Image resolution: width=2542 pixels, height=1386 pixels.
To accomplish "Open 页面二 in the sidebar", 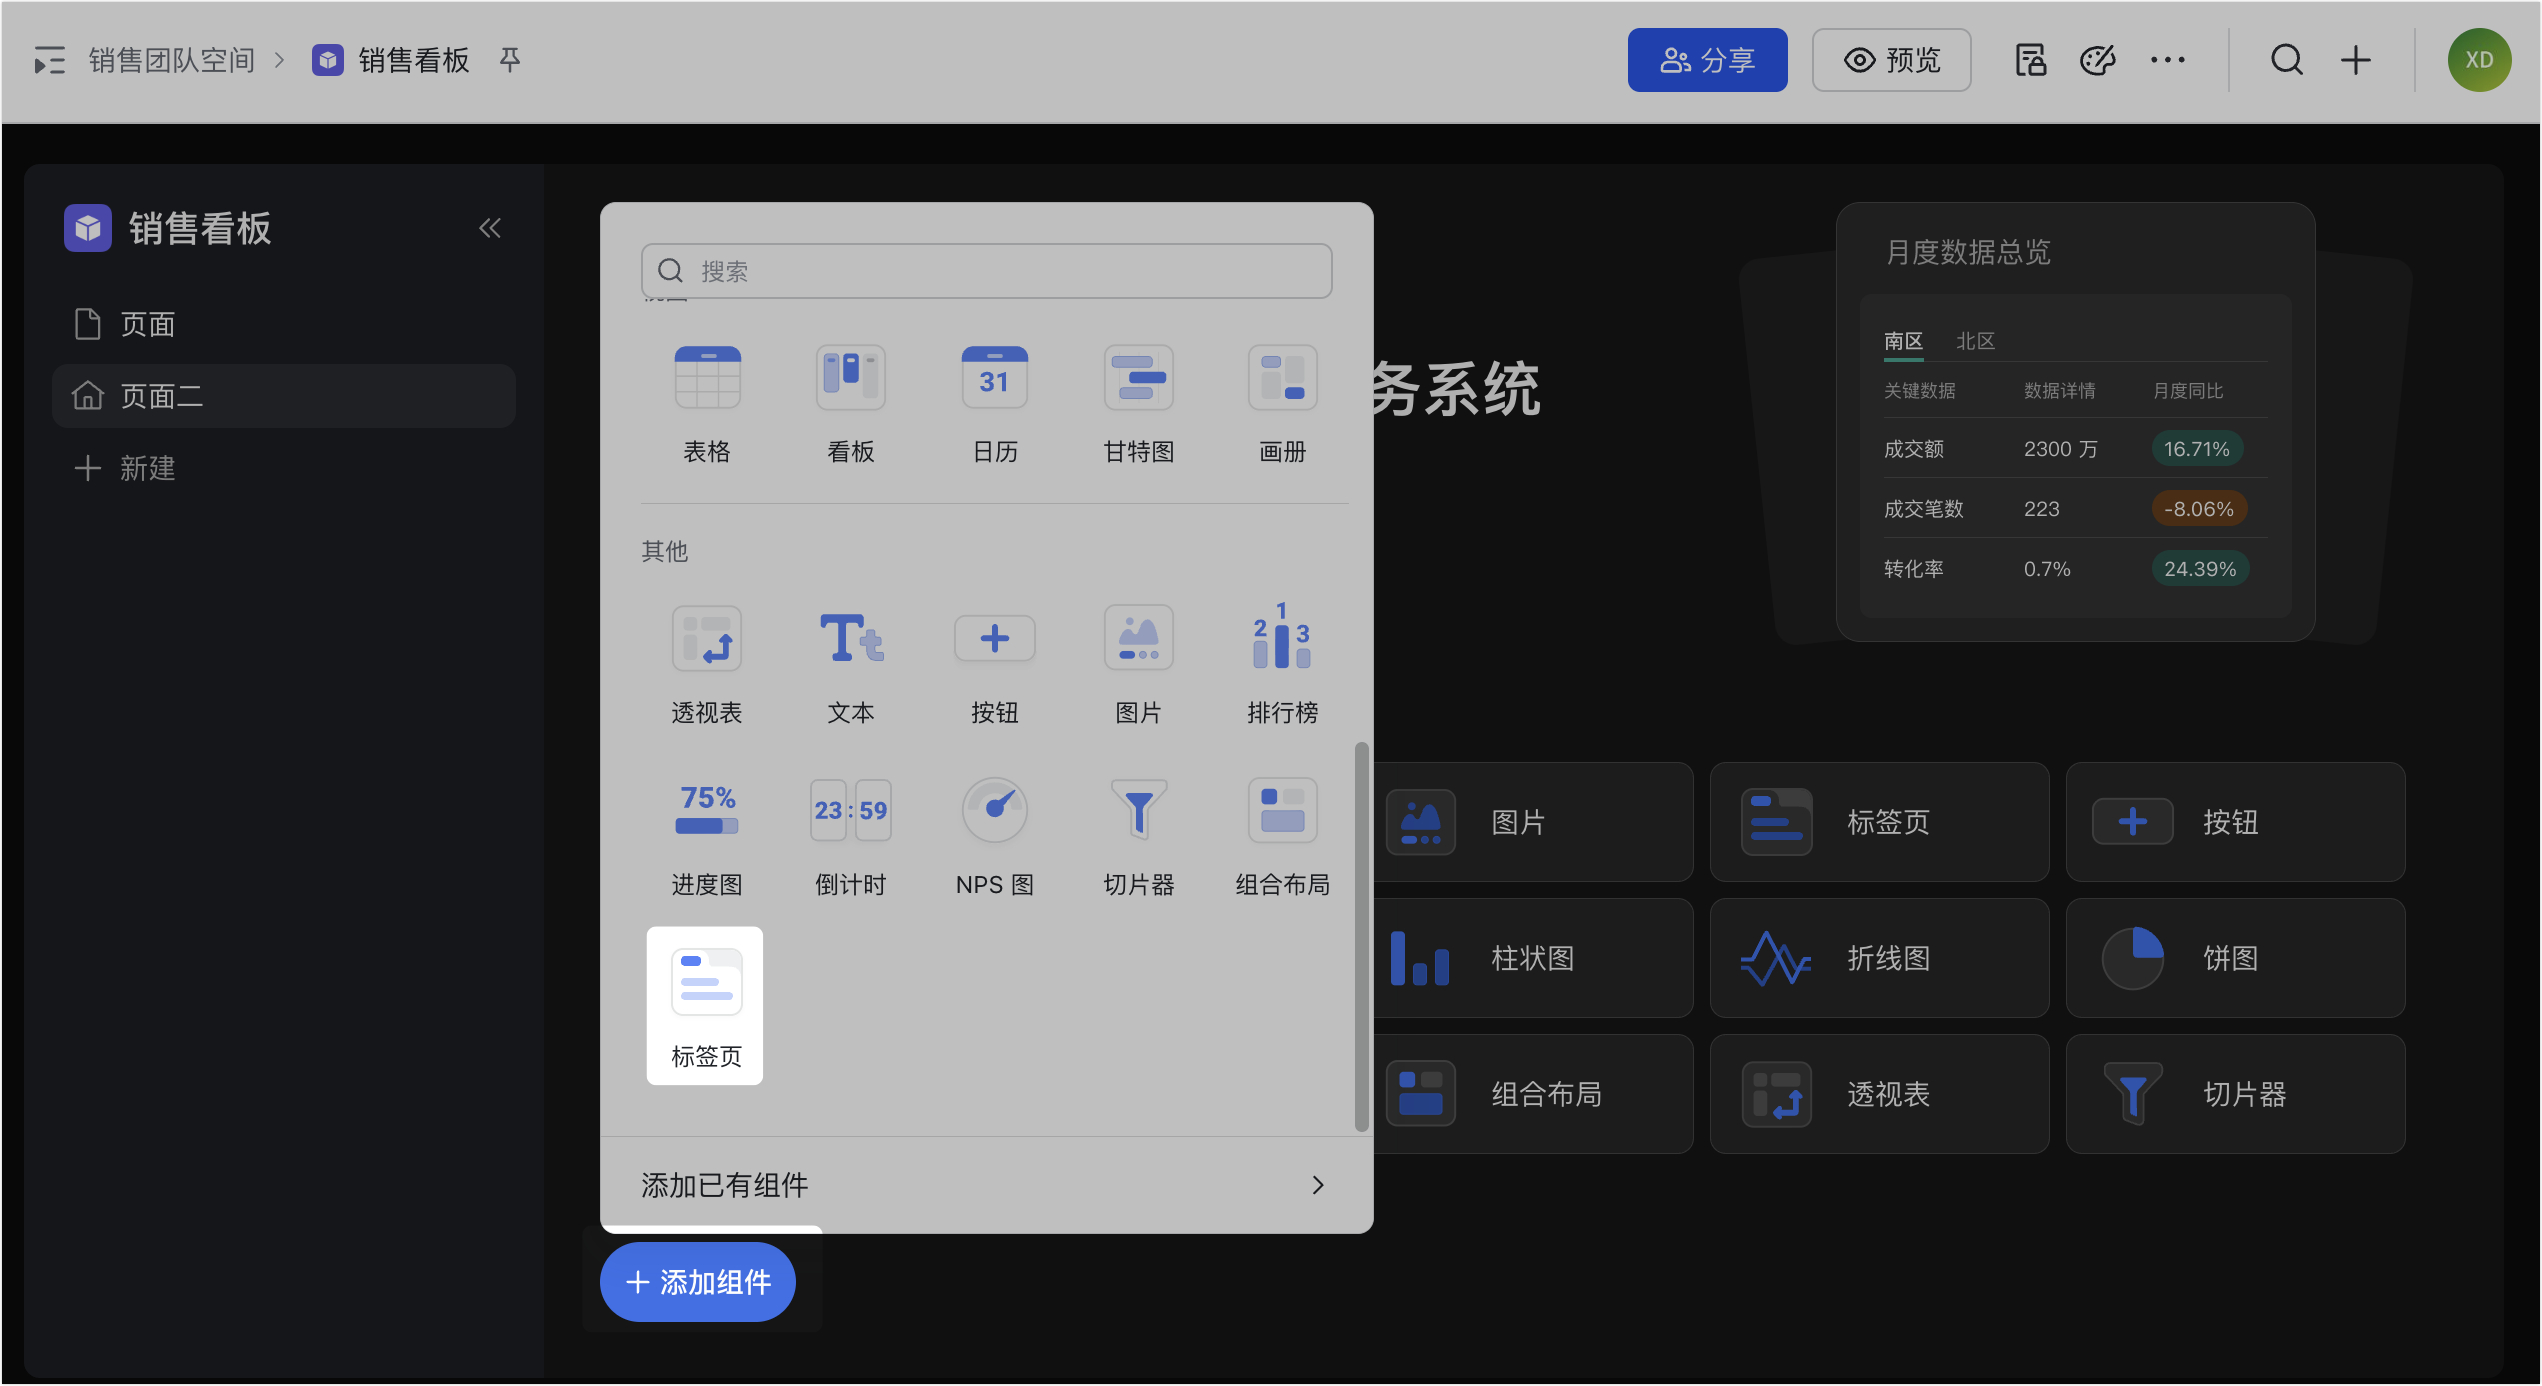I will coord(284,396).
